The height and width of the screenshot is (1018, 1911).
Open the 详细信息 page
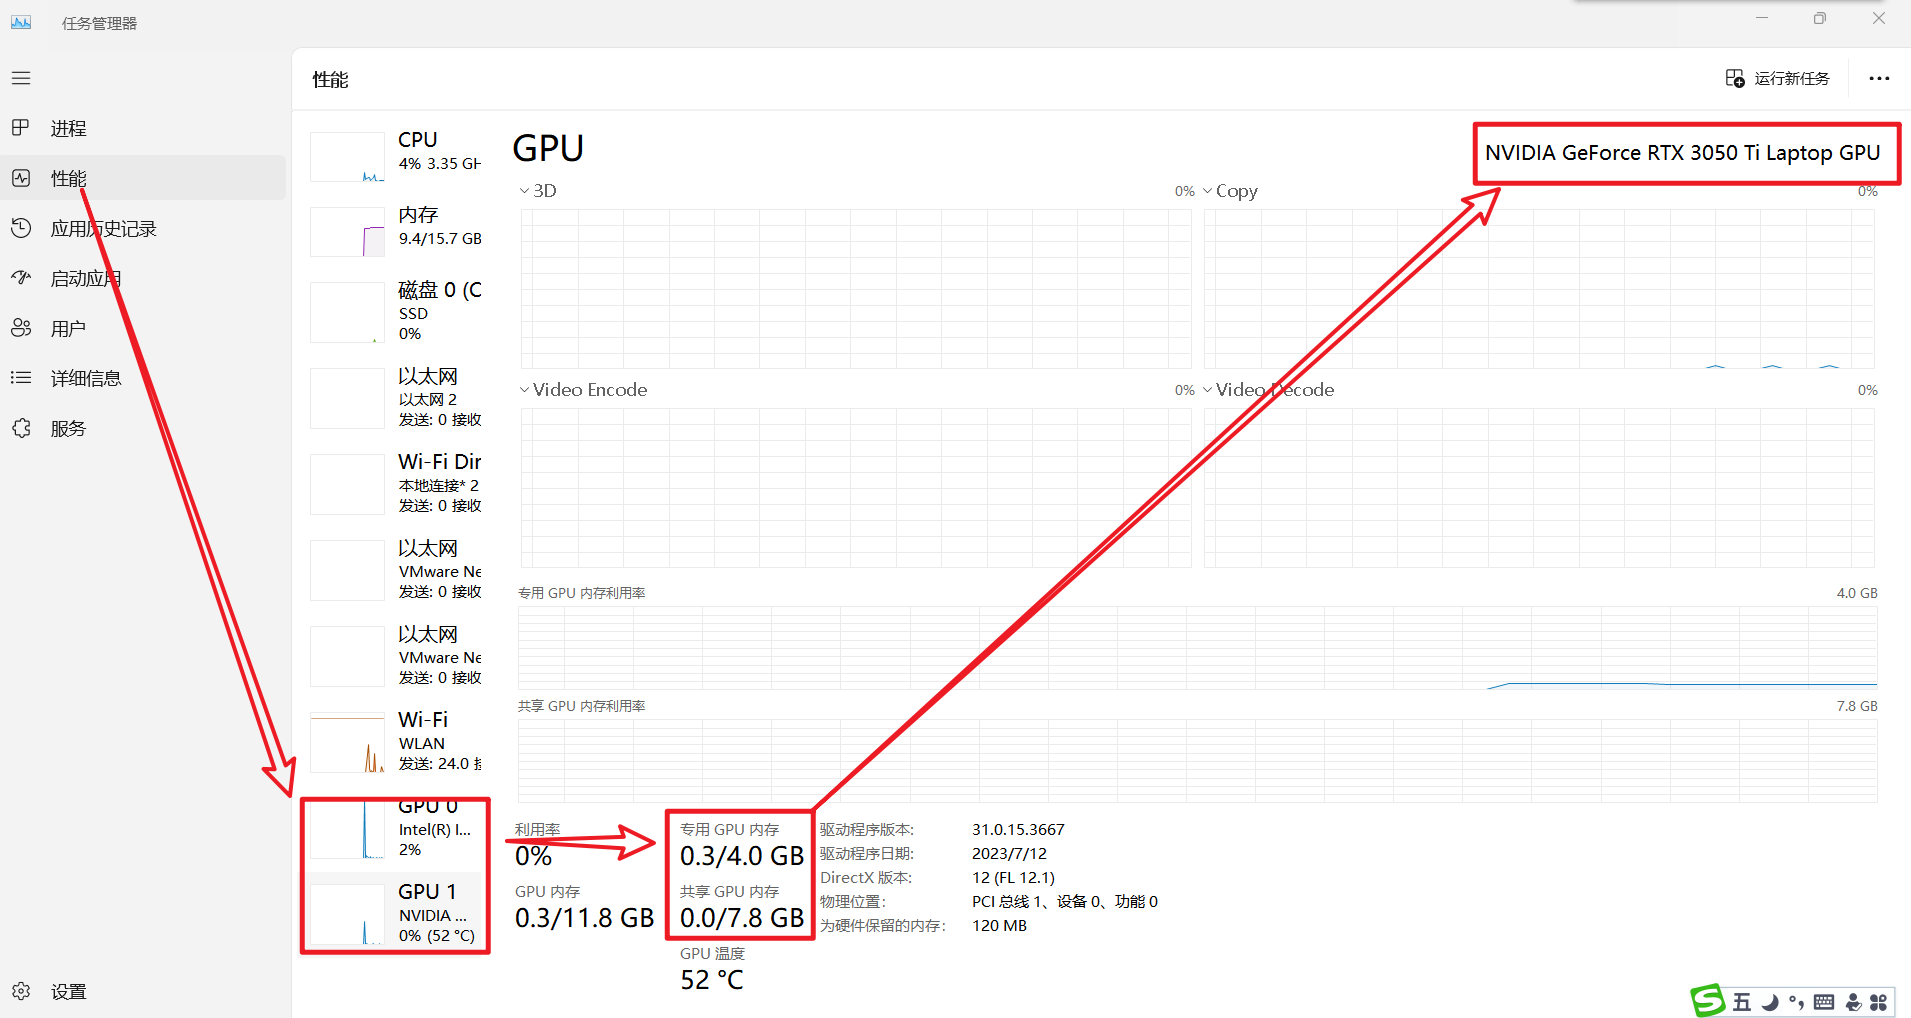click(x=144, y=378)
